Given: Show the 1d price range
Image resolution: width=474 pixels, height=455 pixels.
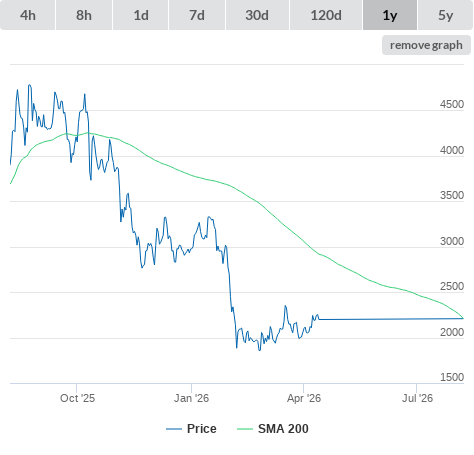Looking at the screenshot, I should 141,15.
